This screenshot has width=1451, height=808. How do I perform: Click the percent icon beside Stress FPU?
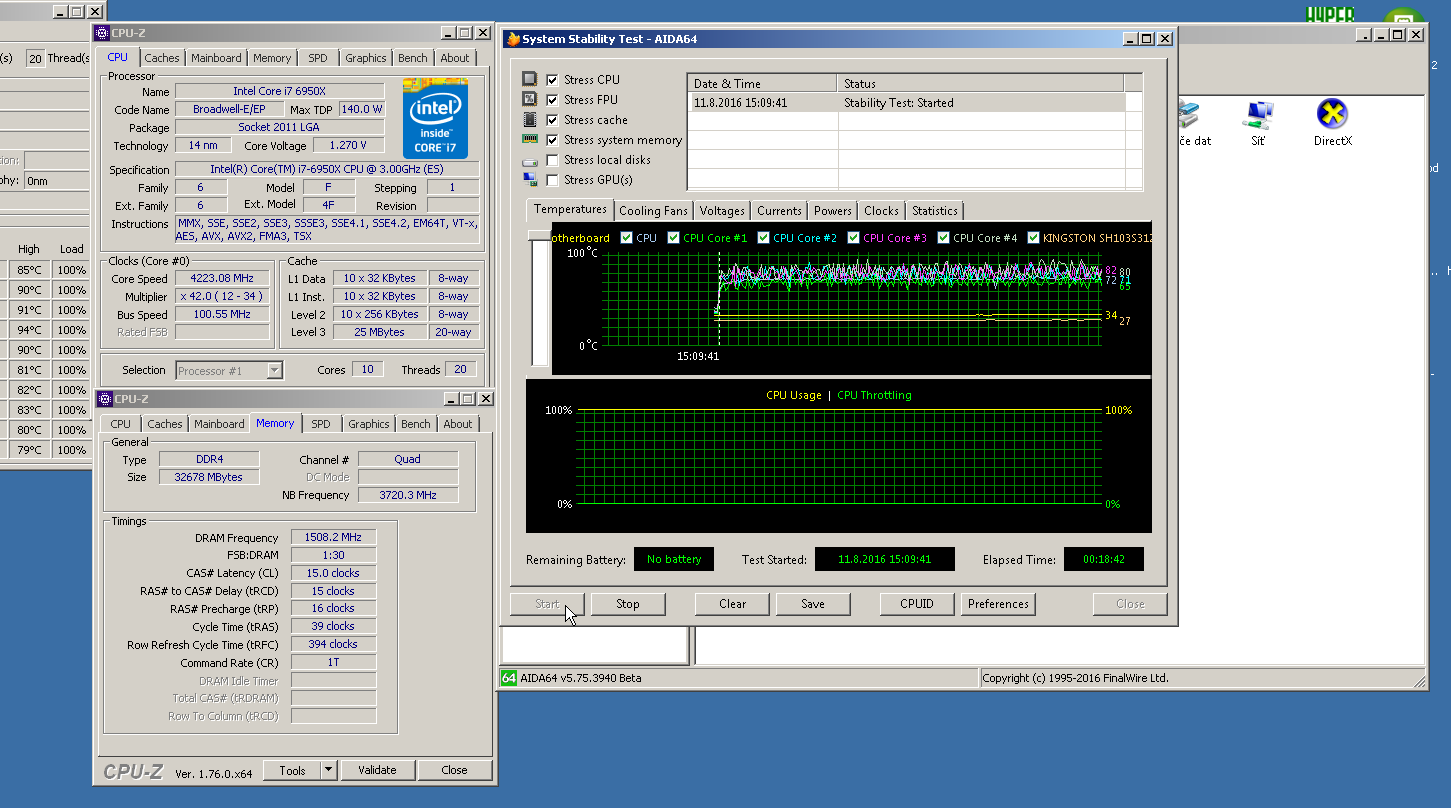pos(530,99)
